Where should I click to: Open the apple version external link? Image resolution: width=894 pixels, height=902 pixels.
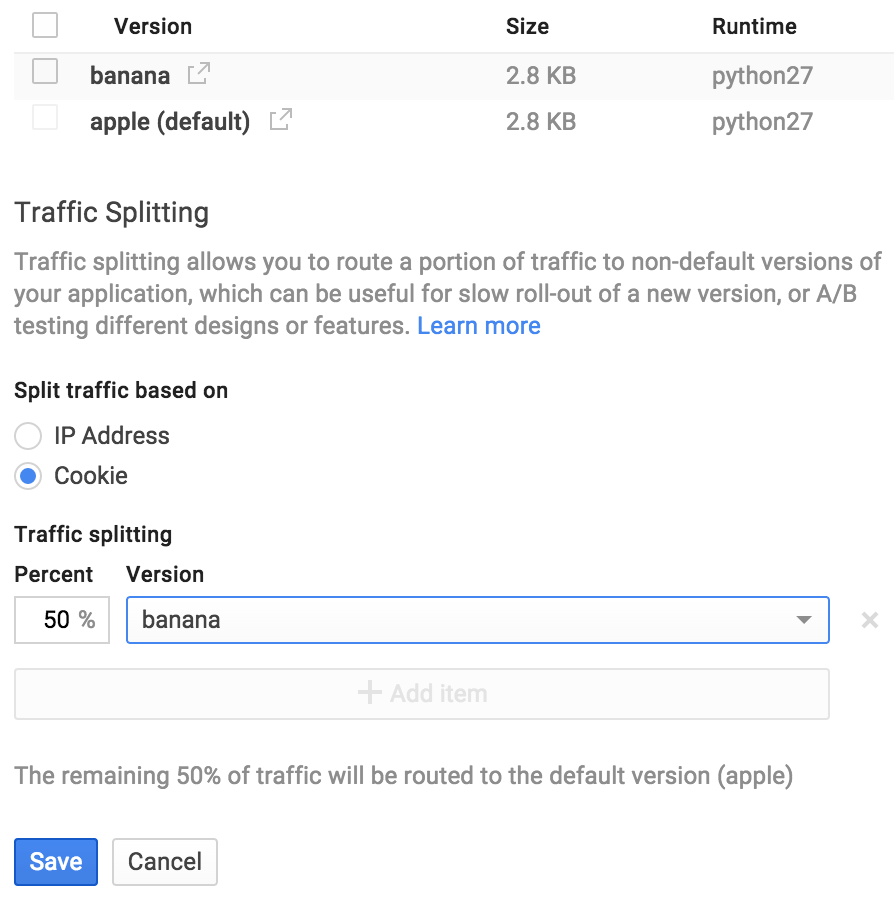[280, 120]
